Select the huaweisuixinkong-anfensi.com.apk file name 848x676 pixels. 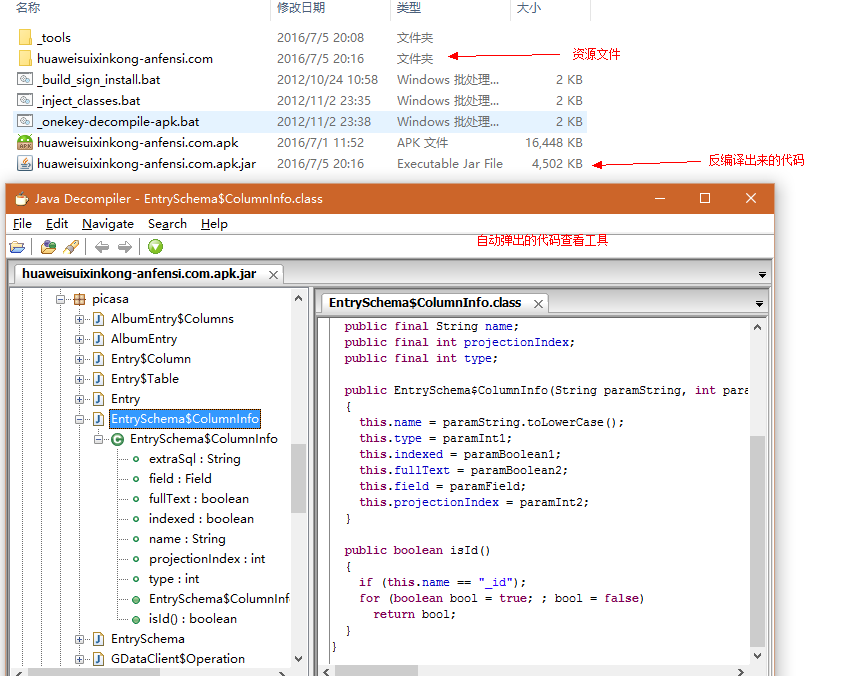(x=137, y=142)
